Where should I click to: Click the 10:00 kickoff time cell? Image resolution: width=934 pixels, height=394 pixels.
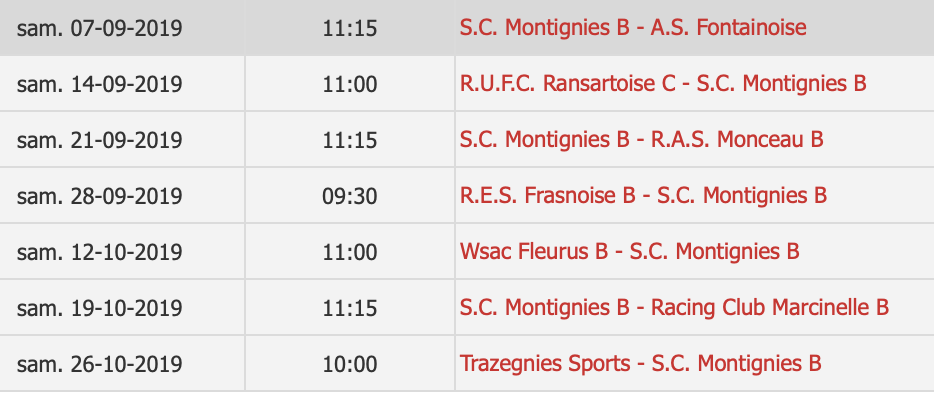(x=350, y=364)
